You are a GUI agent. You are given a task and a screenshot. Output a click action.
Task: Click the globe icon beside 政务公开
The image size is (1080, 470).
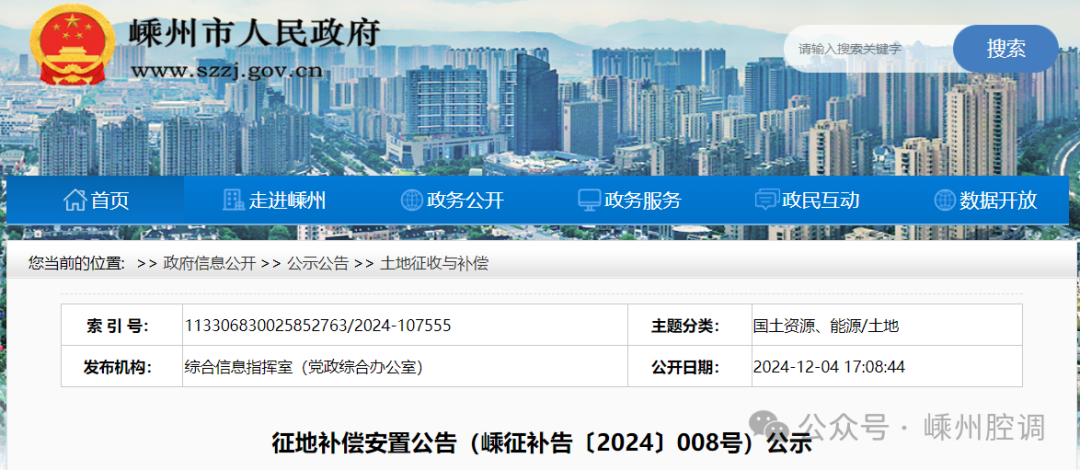[411, 200]
